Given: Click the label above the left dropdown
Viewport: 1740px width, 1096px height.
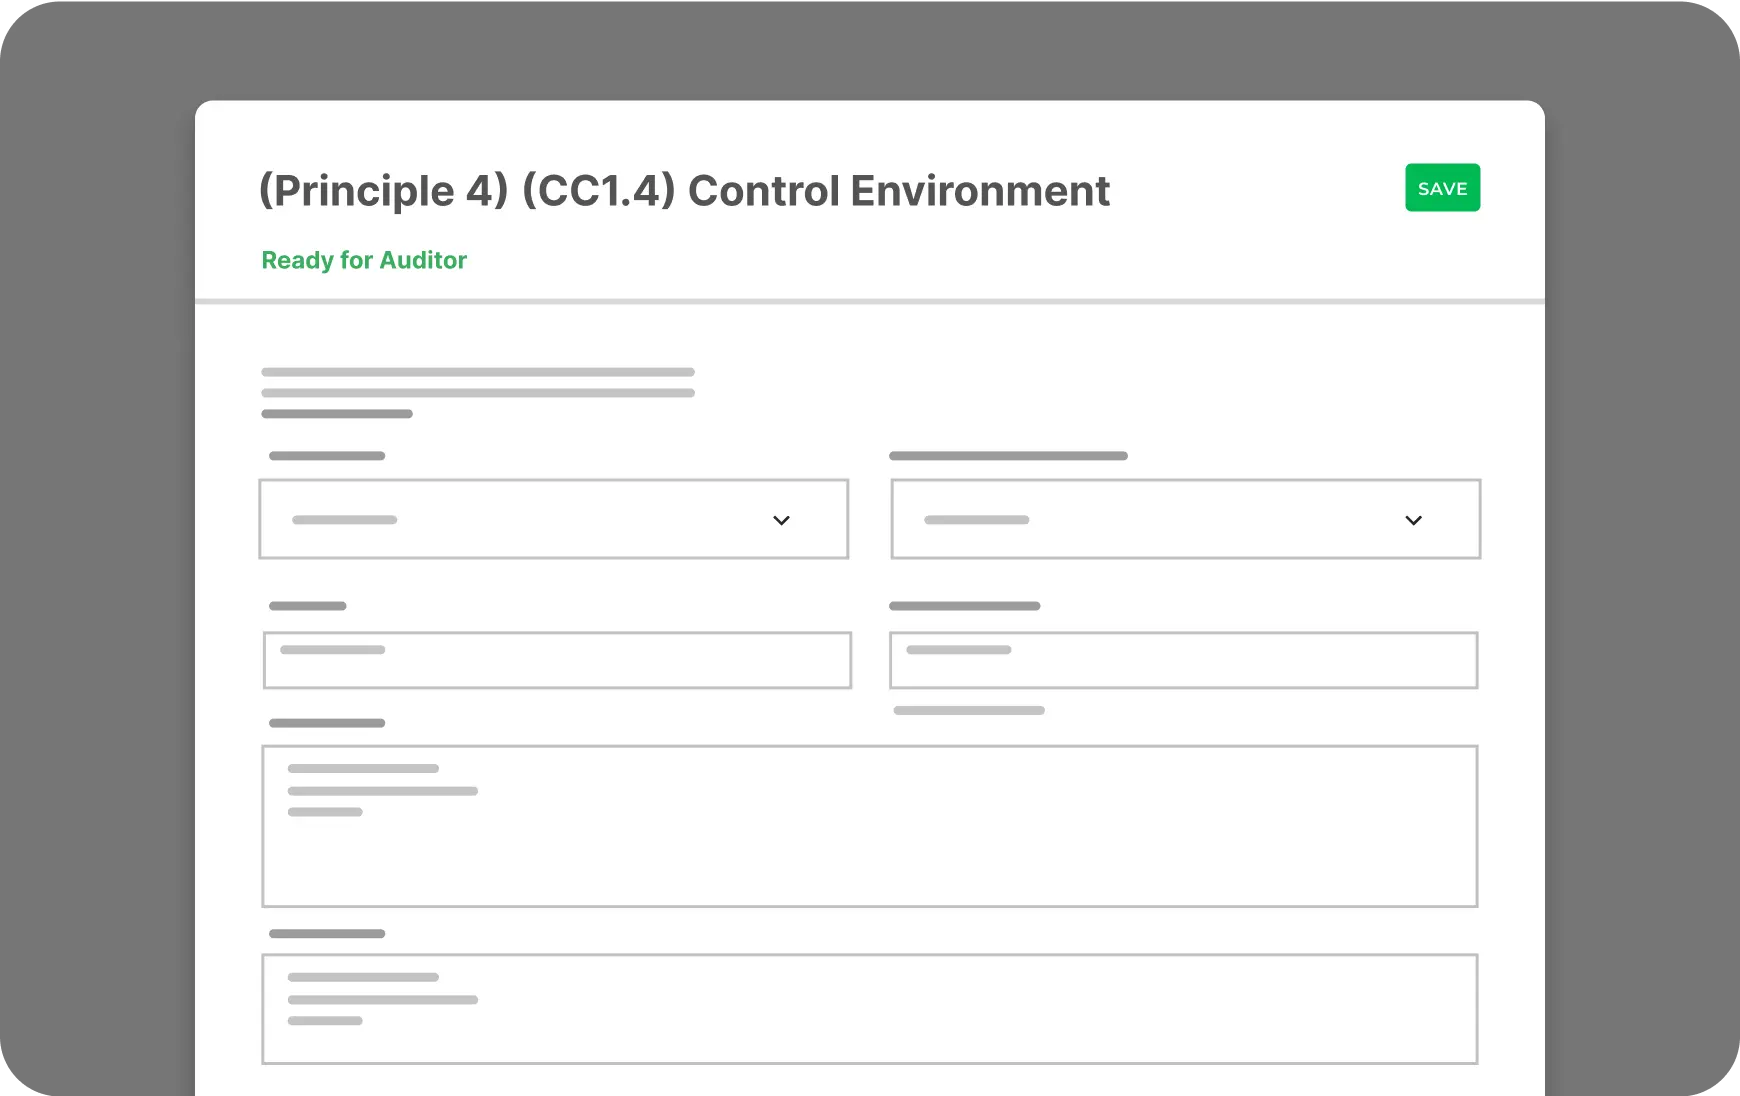Looking at the screenshot, I should click(x=327, y=456).
